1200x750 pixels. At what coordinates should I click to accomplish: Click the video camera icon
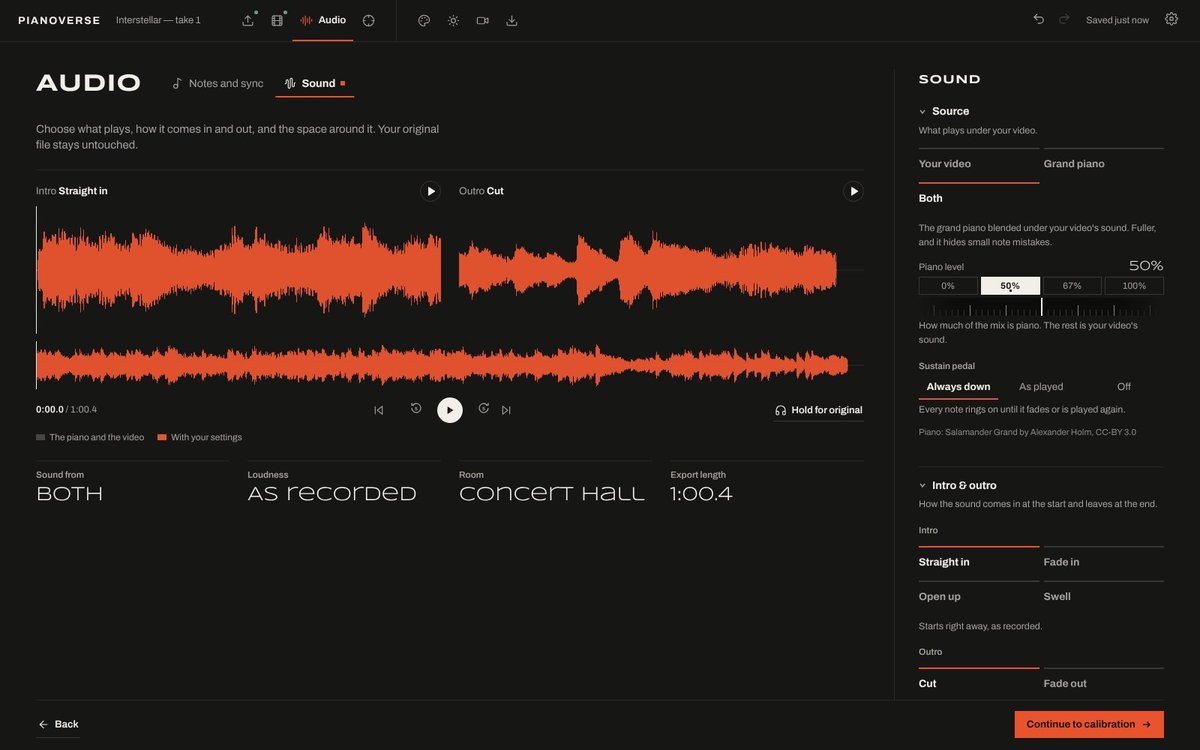tap(483, 20)
